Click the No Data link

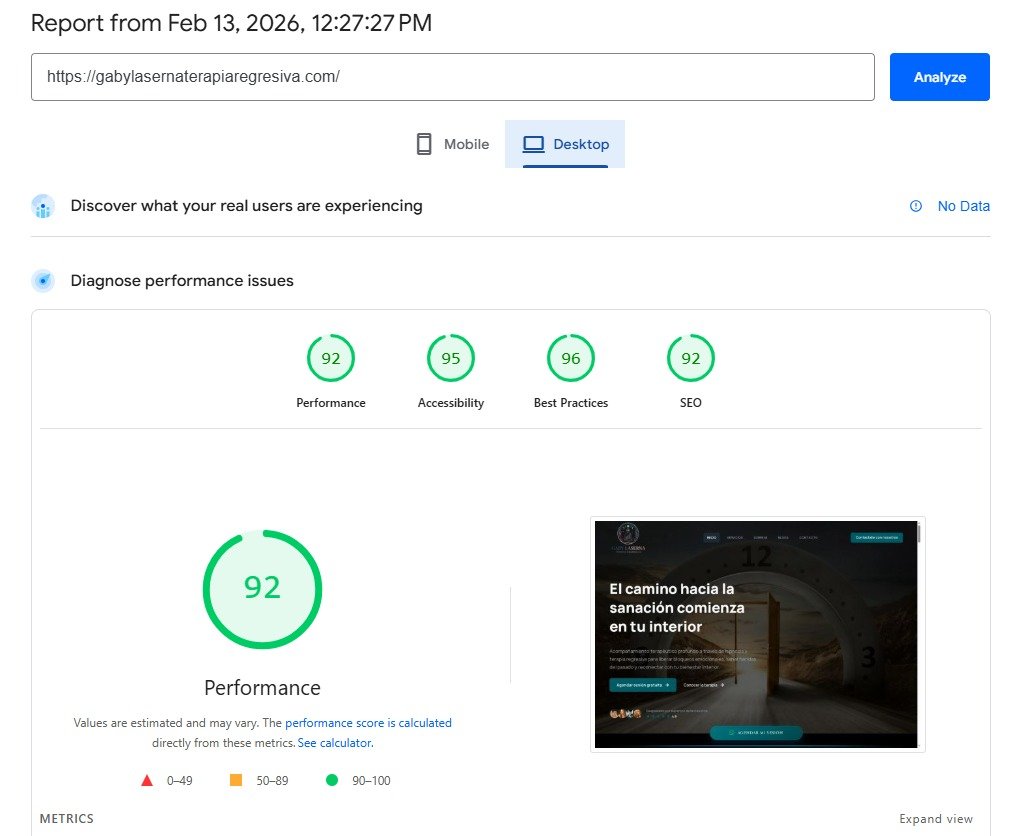click(963, 206)
